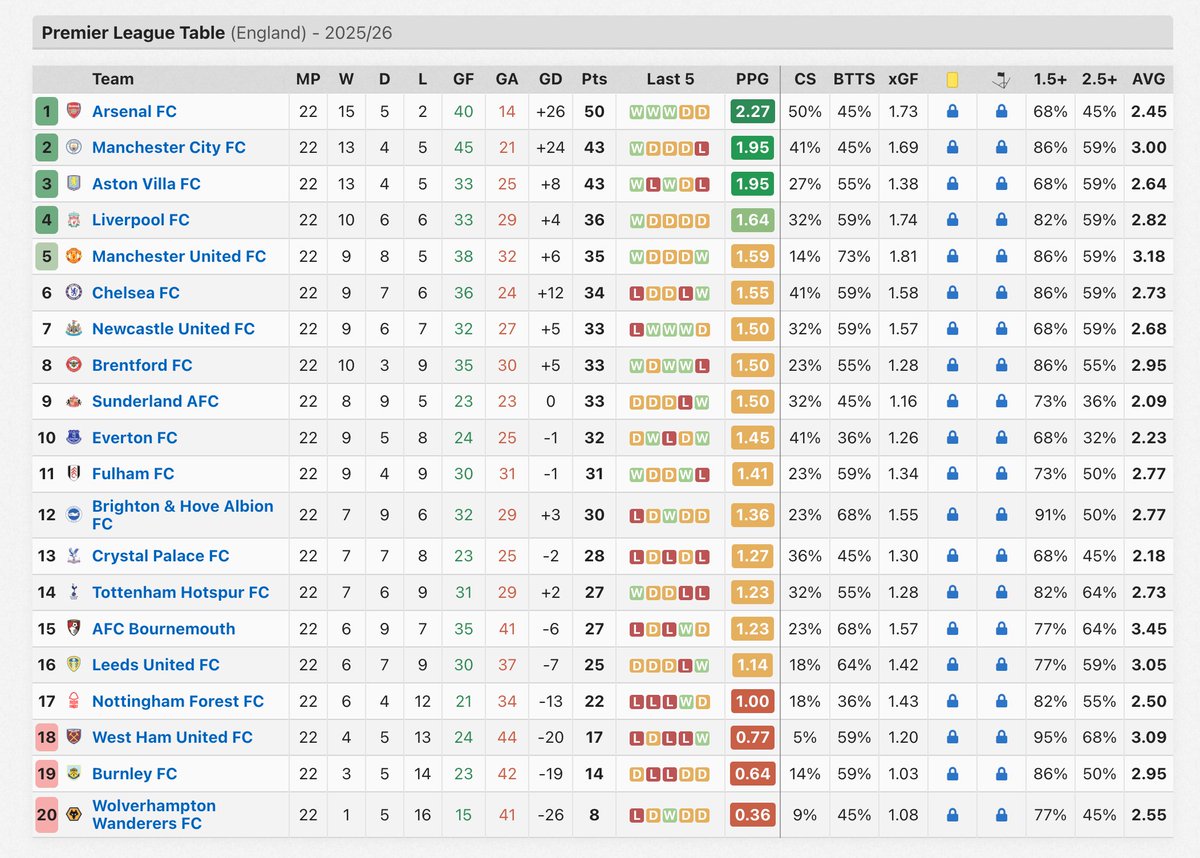Click Chelsea's locked yellow card stat icon
This screenshot has height=858, width=1200.
(x=952, y=293)
